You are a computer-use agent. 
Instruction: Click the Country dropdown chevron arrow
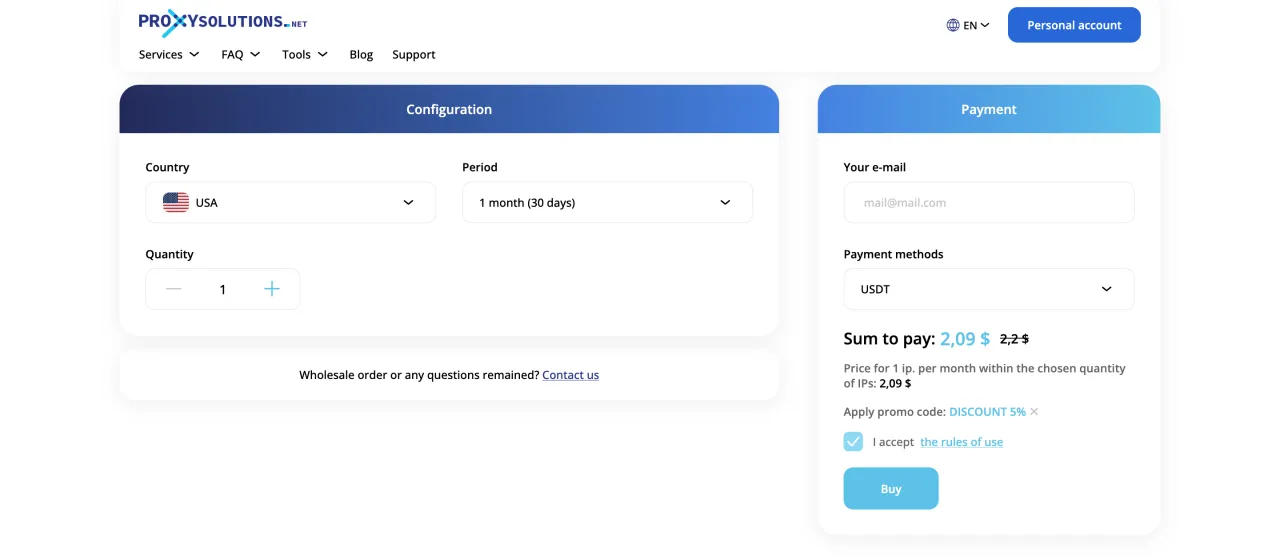408,202
